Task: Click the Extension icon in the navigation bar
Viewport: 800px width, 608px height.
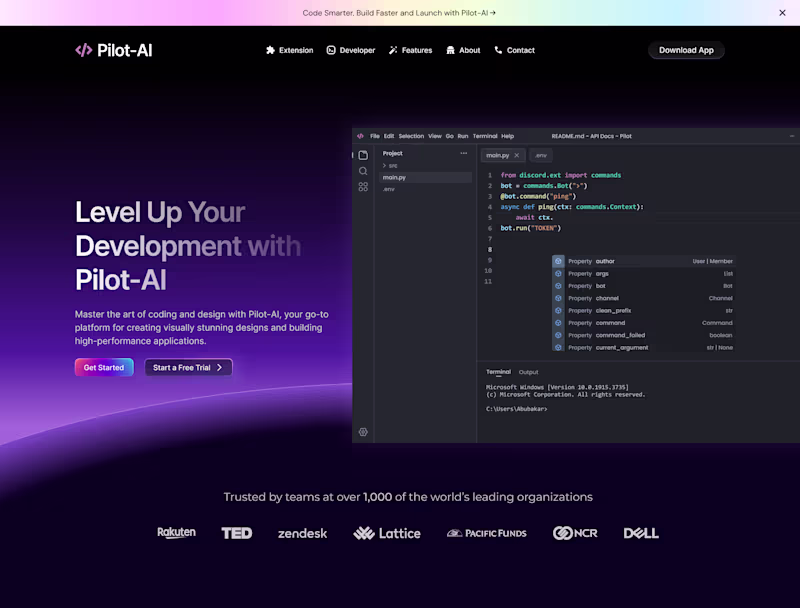Action: click(270, 50)
